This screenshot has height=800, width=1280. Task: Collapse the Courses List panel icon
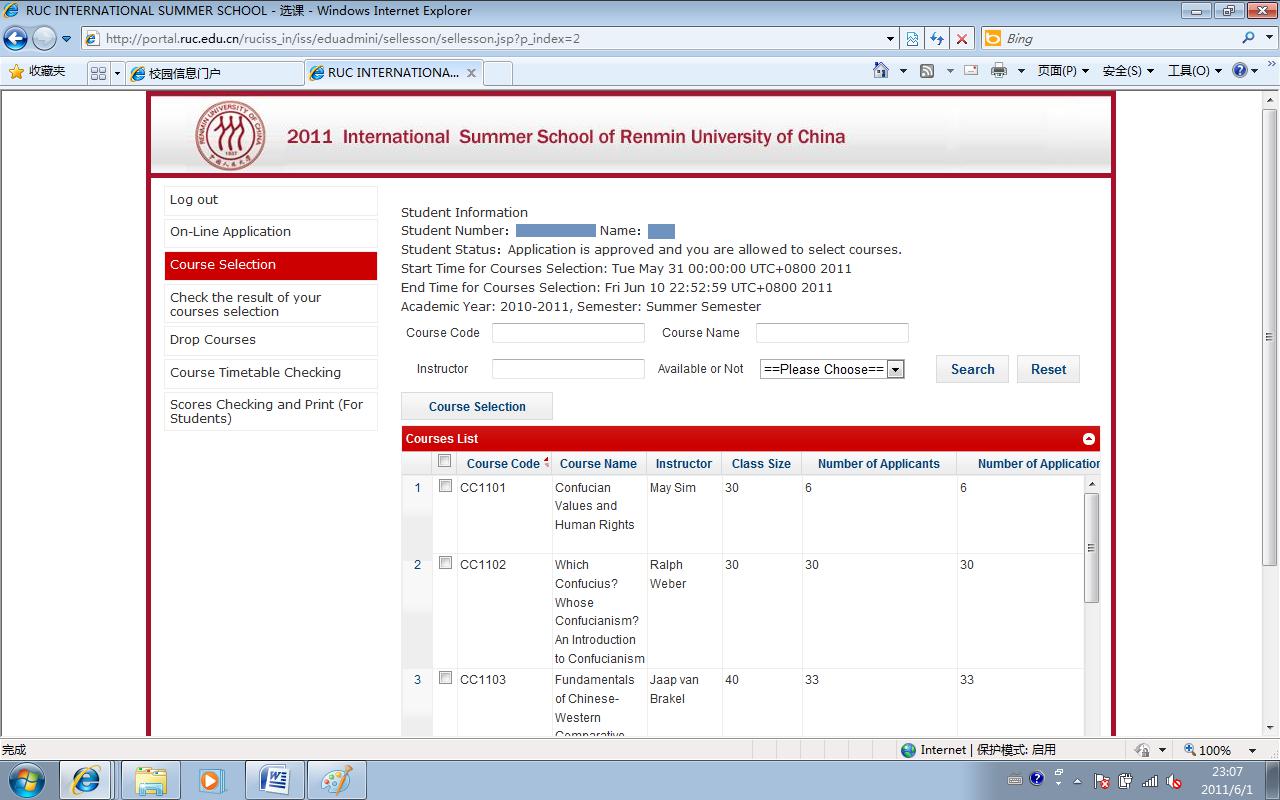(1089, 439)
